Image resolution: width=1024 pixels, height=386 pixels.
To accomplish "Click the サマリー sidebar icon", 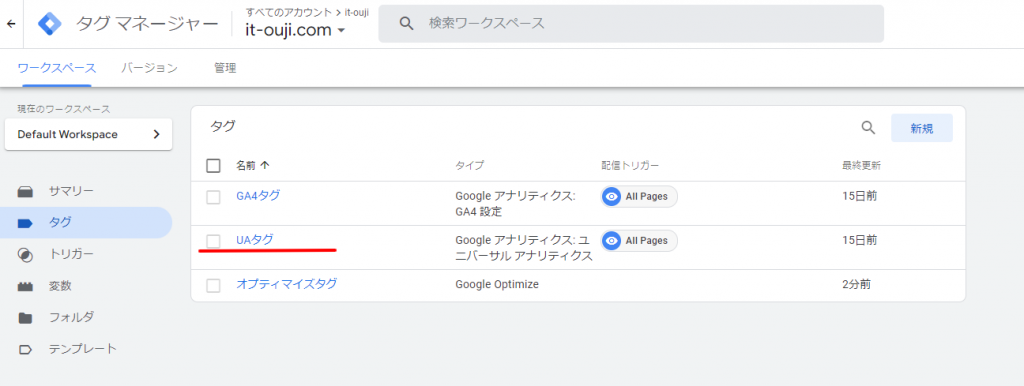I will coord(25,191).
